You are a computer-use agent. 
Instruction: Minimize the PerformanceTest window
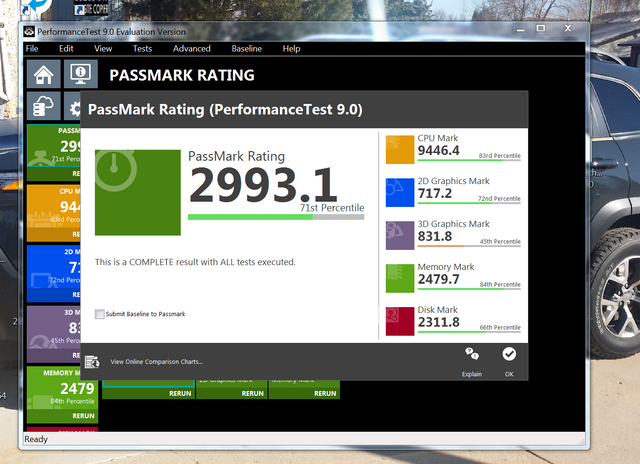coord(520,29)
